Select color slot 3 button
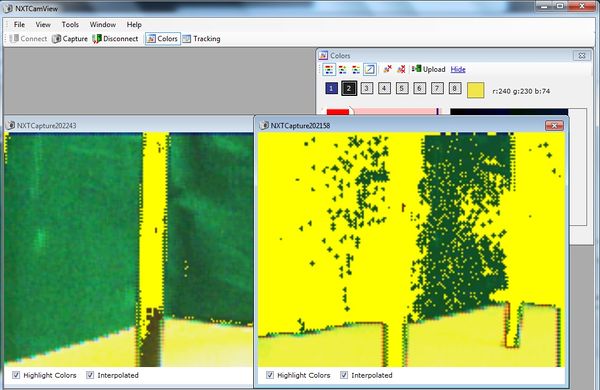 [x=366, y=88]
